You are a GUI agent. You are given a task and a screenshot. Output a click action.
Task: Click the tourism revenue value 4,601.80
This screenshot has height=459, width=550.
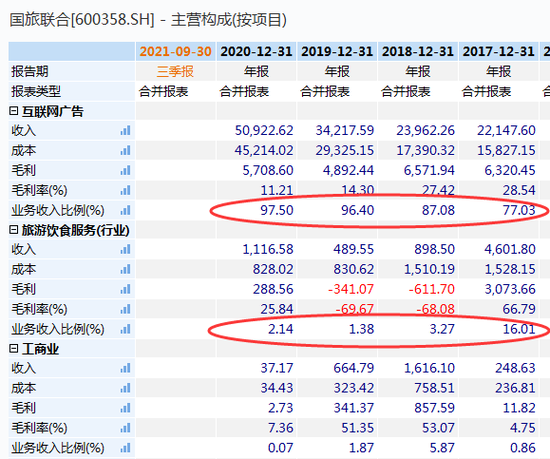tap(510, 249)
